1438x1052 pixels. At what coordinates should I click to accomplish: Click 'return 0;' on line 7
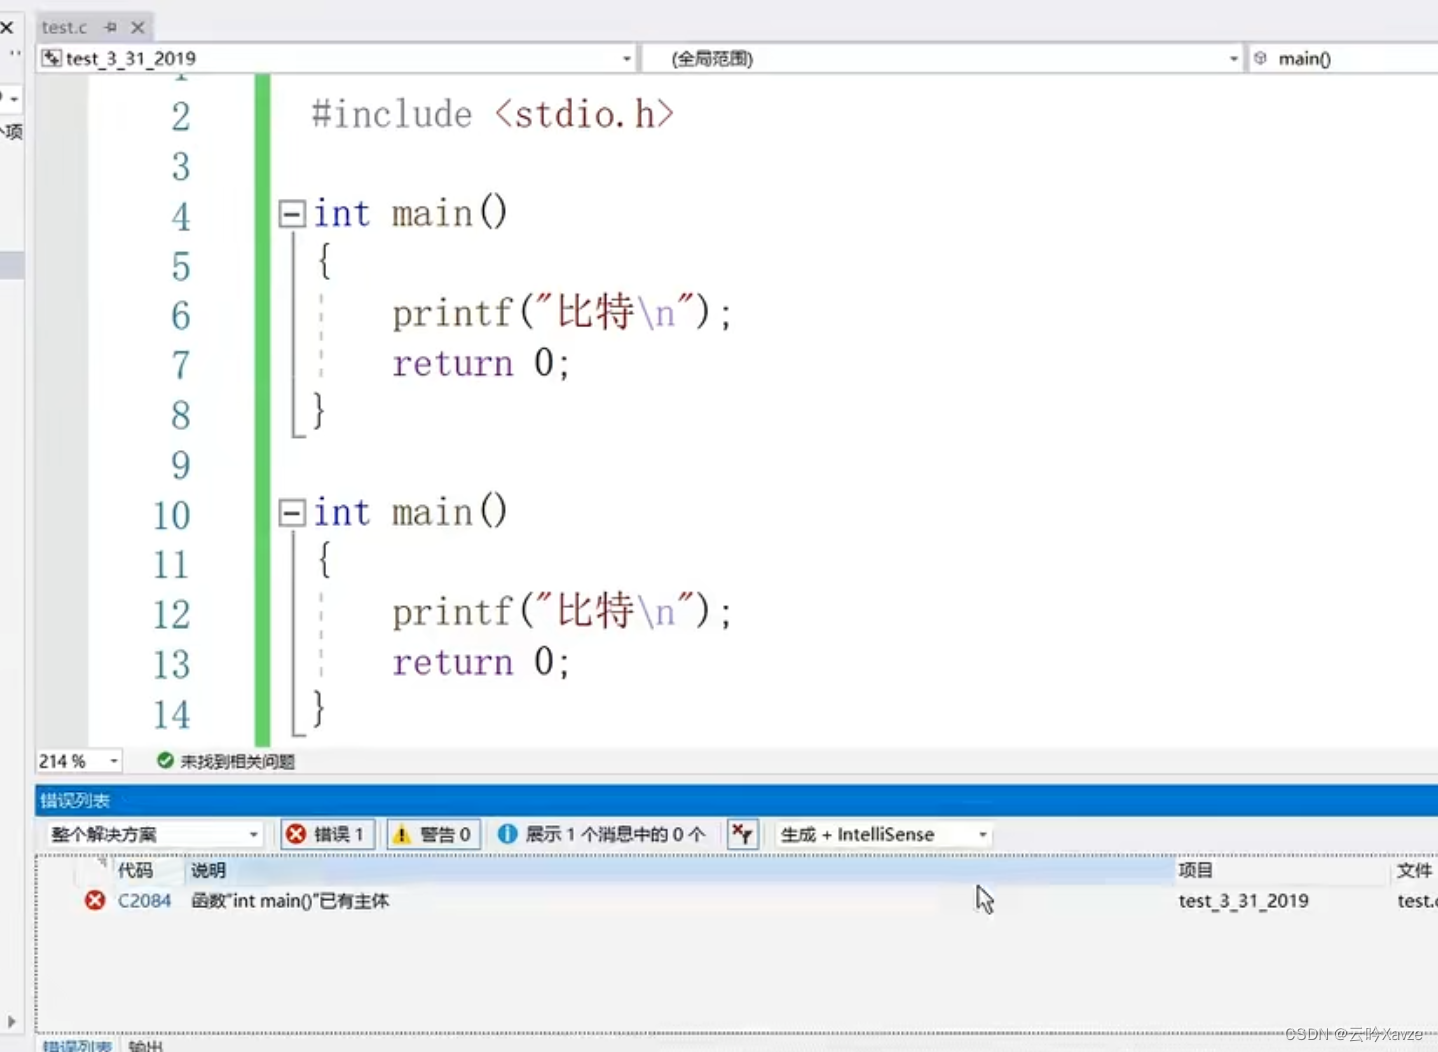(x=481, y=363)
